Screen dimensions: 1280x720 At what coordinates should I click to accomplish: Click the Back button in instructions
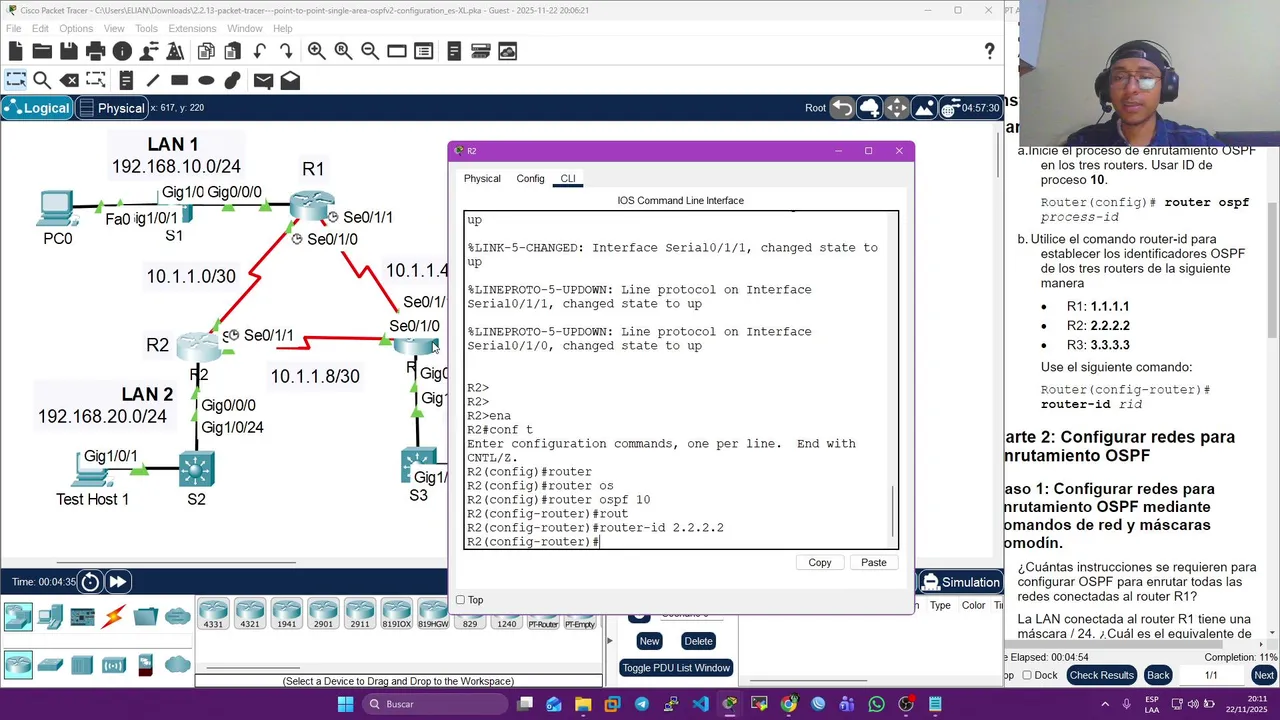click(1158, 675)
